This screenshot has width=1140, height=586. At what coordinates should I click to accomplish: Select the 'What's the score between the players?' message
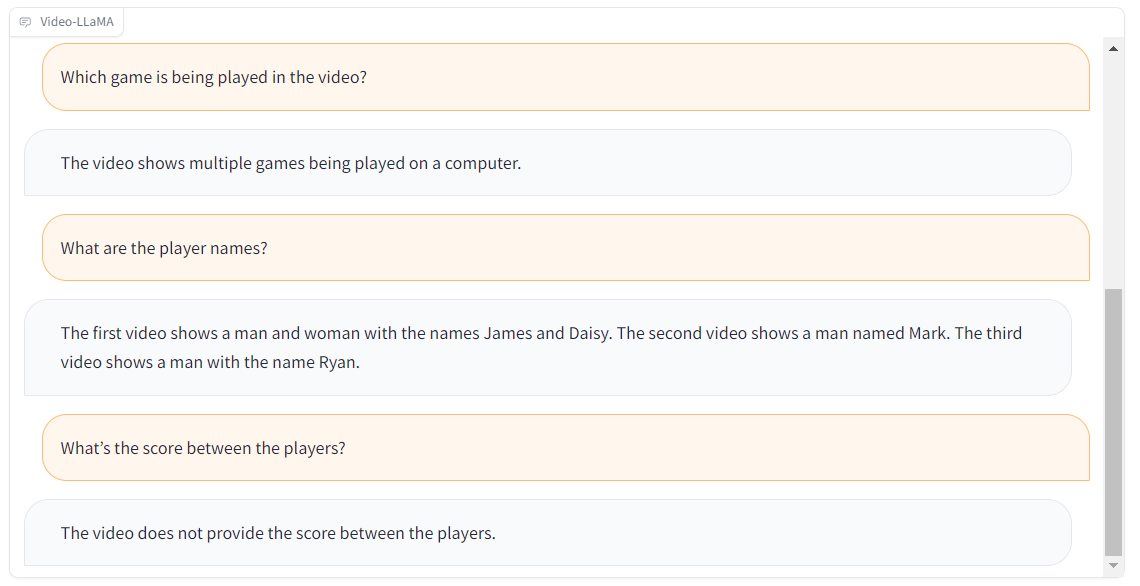click(566, 448)
